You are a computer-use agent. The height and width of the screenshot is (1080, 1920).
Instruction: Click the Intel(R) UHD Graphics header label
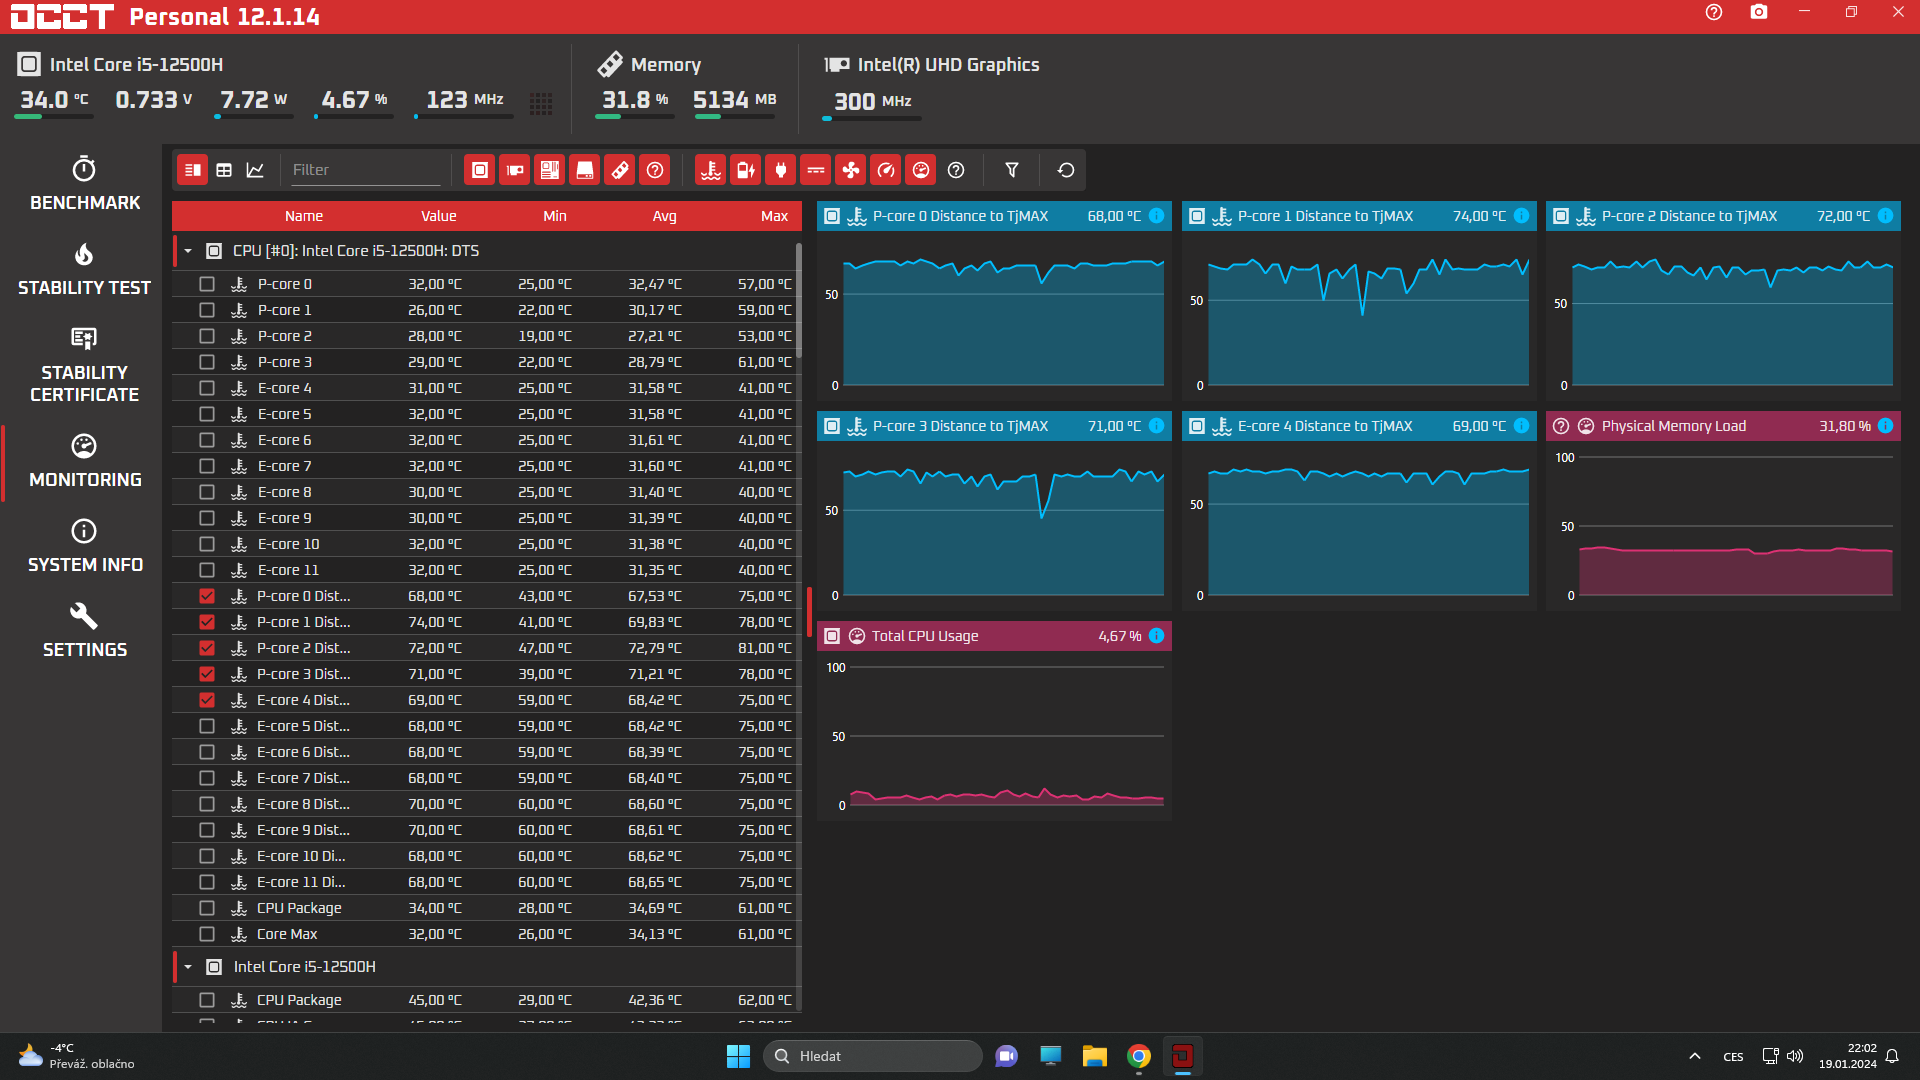[x=949, y=65]
